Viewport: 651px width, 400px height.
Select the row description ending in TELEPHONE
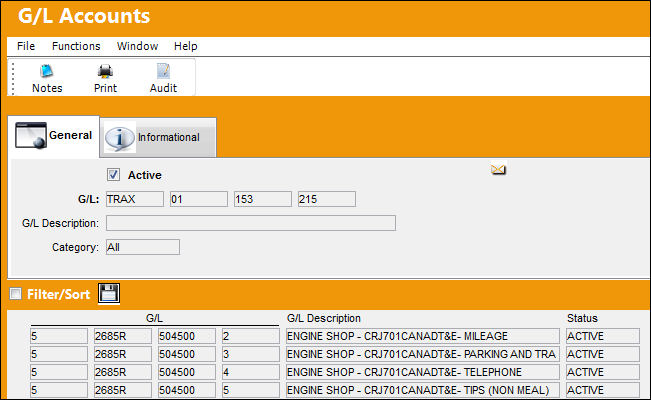click(x=423, y=372)
